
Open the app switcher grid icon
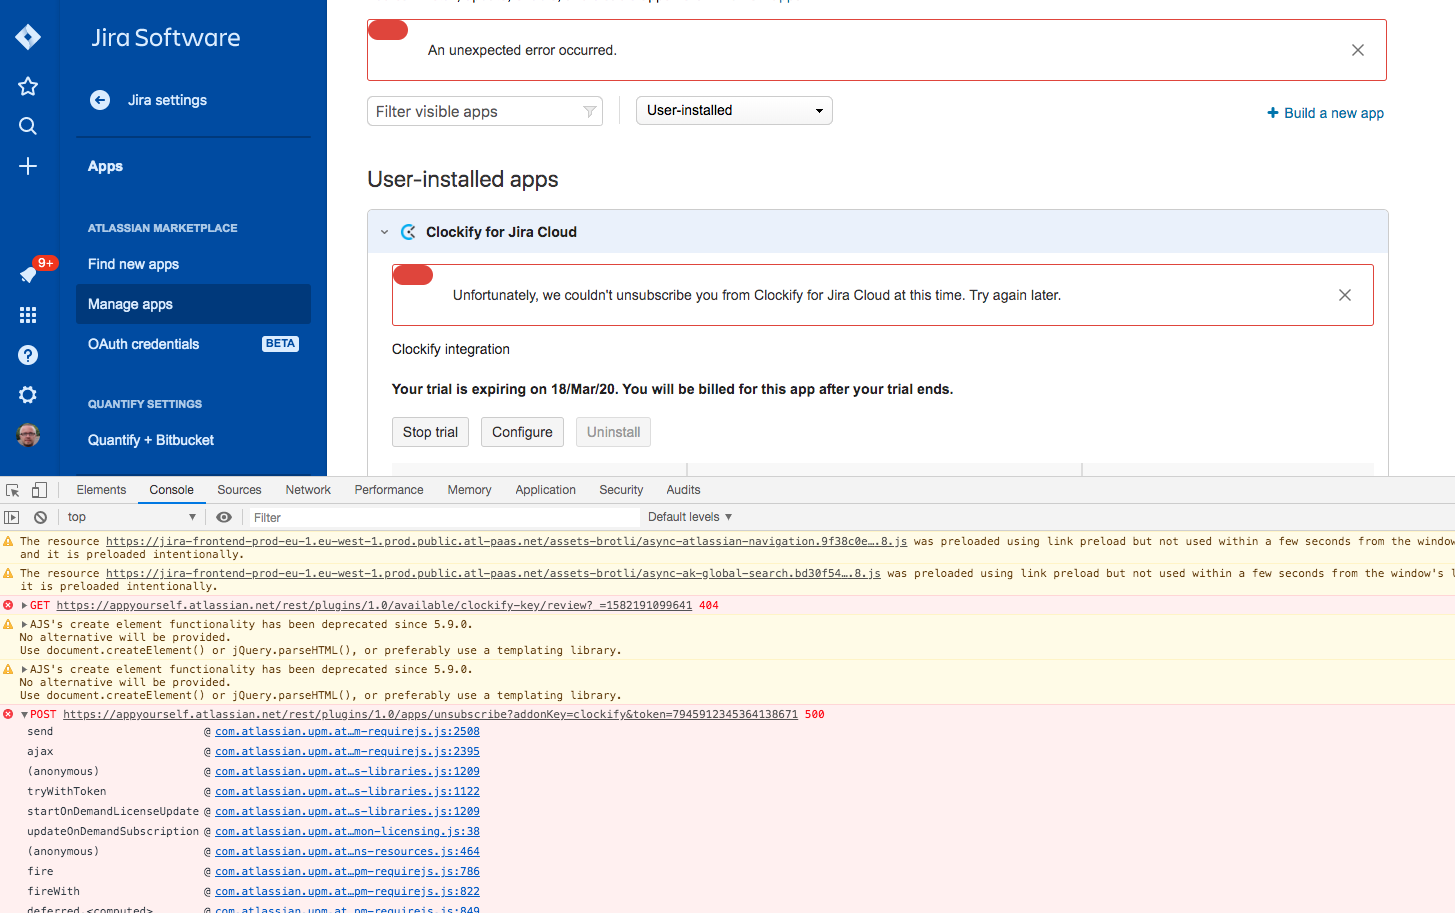point(28,315)
